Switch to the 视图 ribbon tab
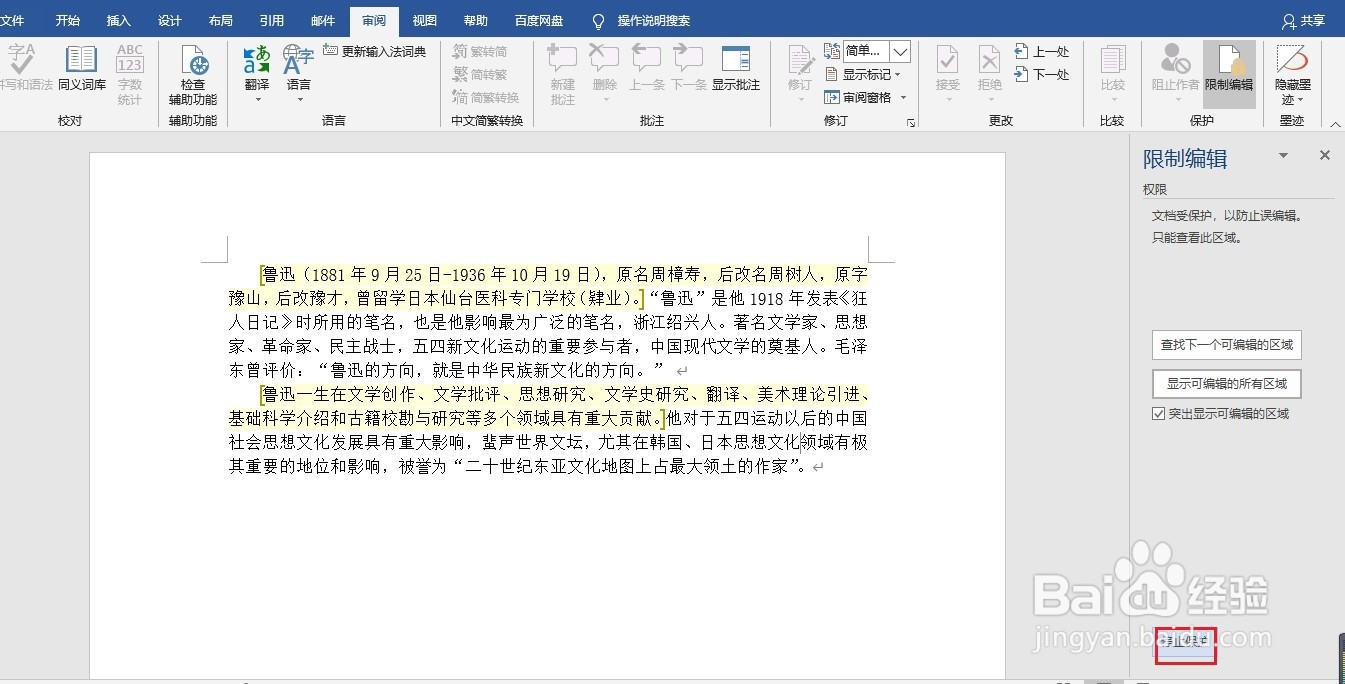This screenshot has height=684, width=1345. pos(423,20)
